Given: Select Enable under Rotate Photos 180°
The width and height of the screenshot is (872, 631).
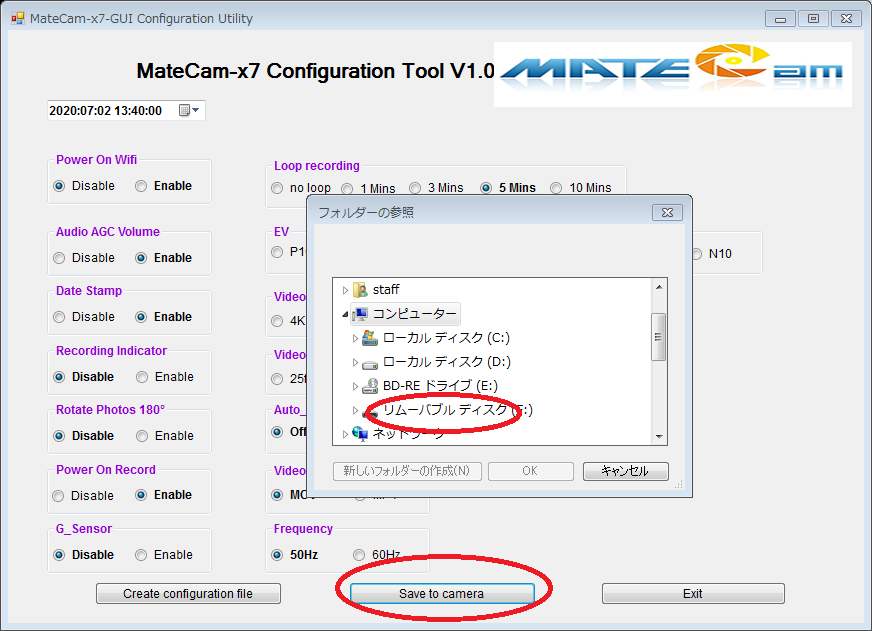Looking at the screenshot, I should 142,436.
